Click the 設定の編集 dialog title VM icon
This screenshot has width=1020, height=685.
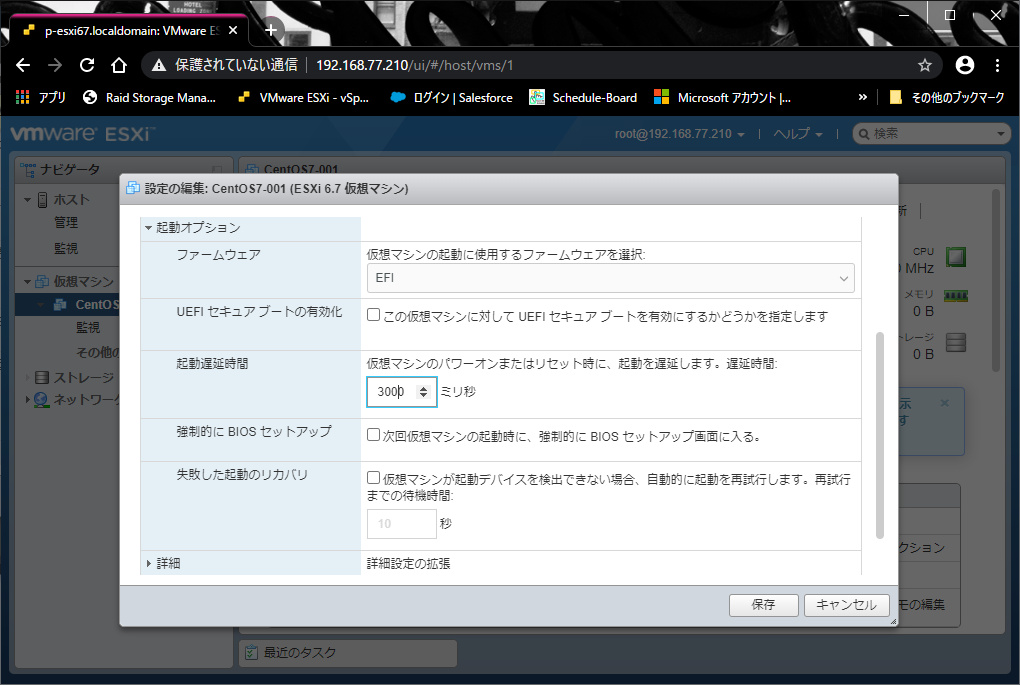pos(133,188)
